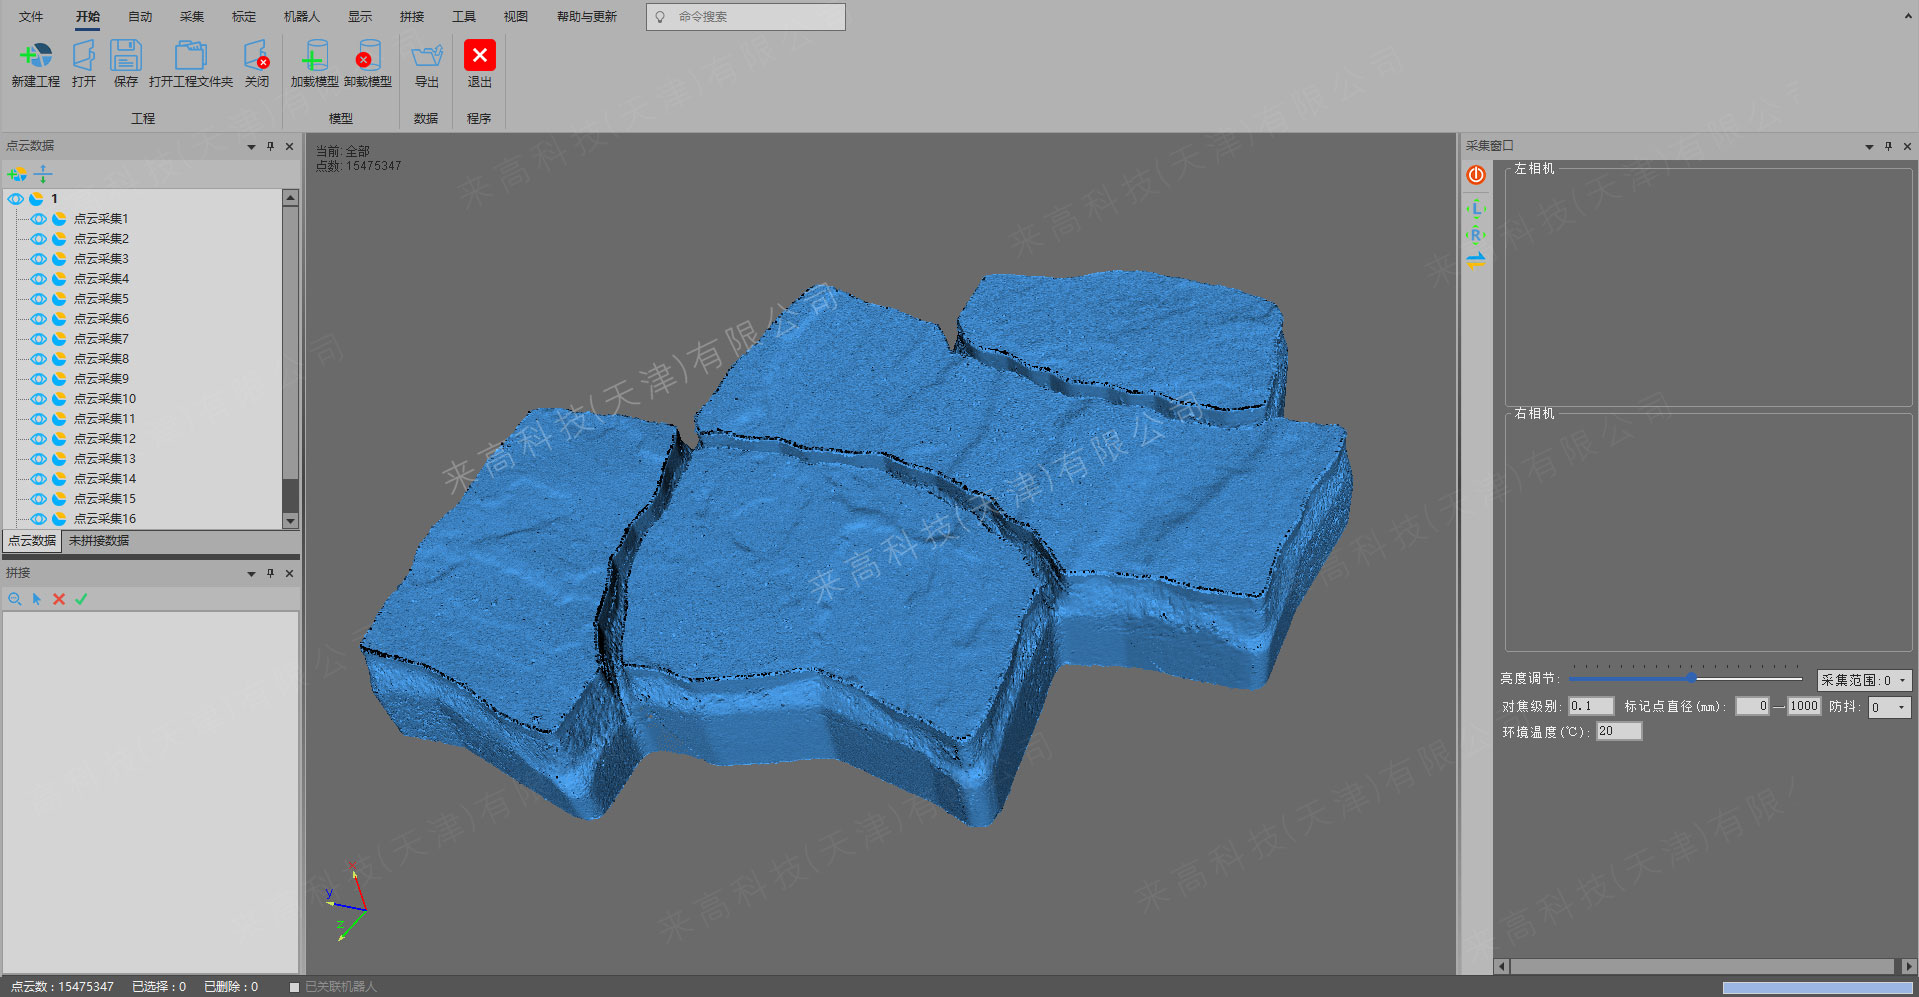Open the 标定 menu tab
The image size is (1919, 997).
coord(244,17)
